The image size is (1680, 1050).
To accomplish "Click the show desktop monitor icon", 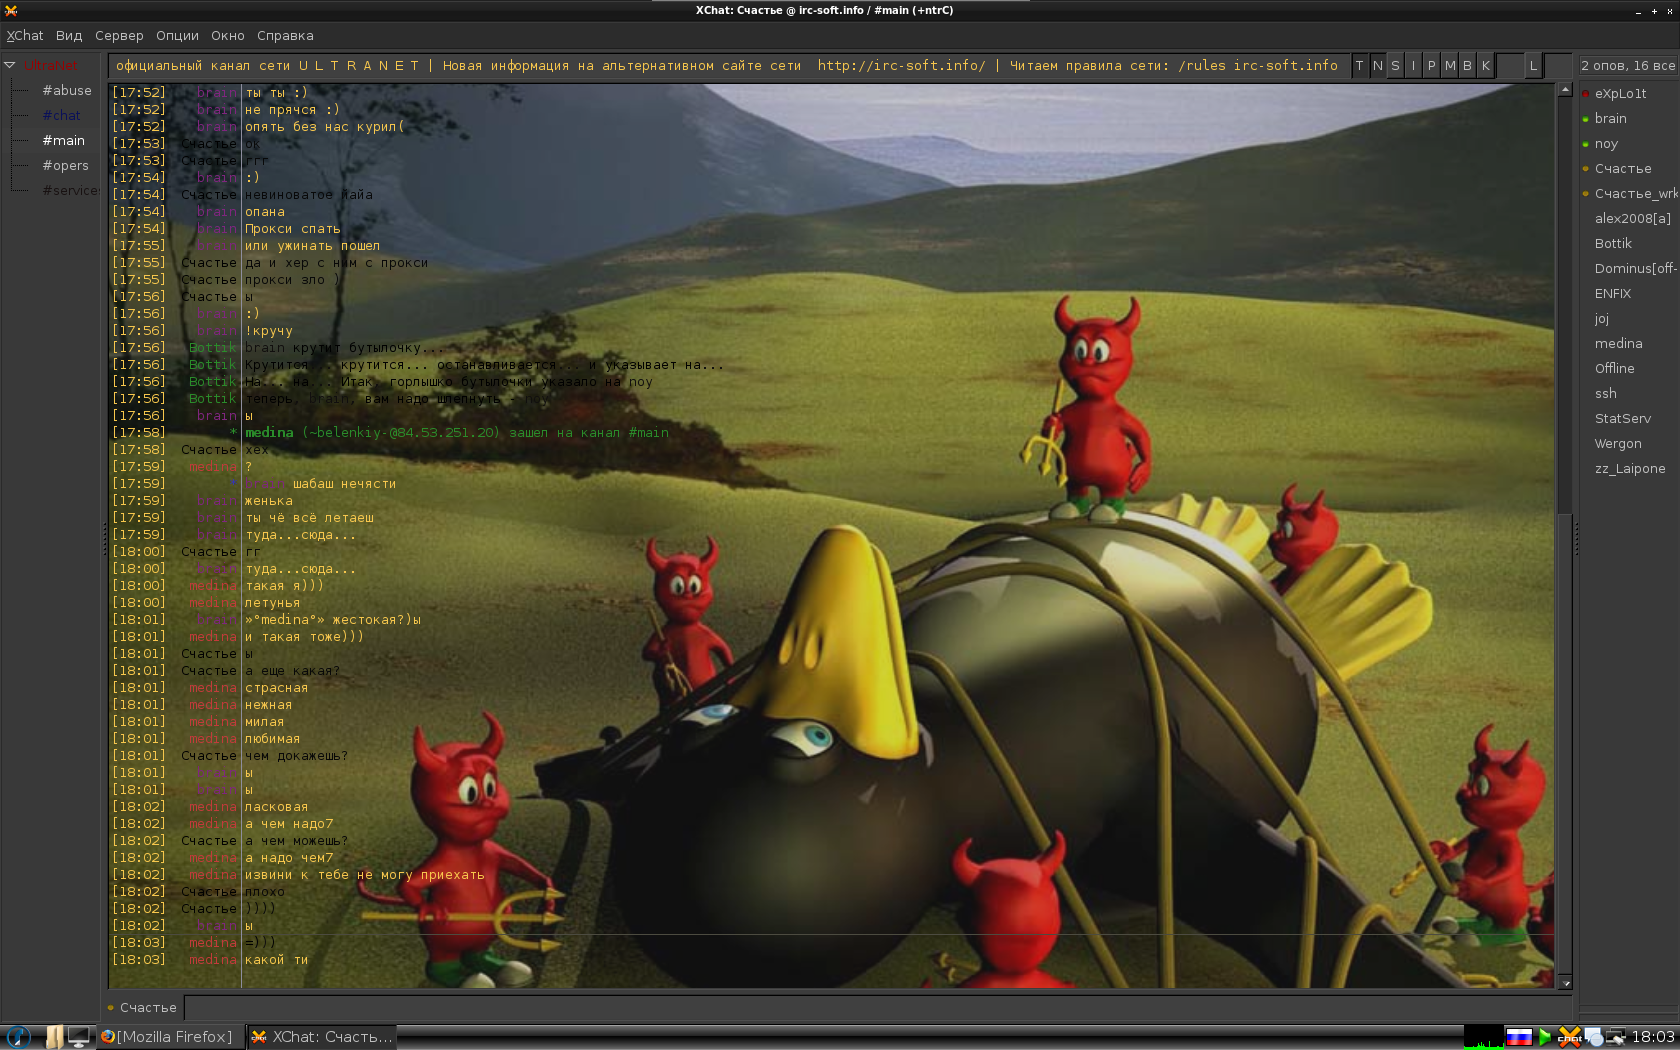I will click(x=79, y=1037).
